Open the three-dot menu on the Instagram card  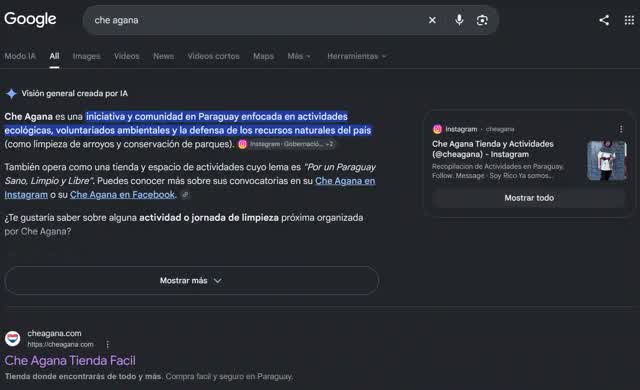tap(621, 129)
